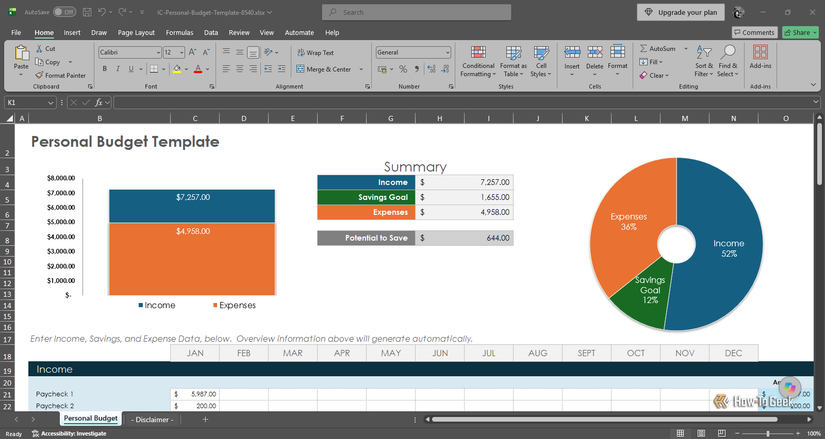Viewport: 825px width, 439px height.
Task: Open Conditional Formatting
Action: (x=478, y=61)
